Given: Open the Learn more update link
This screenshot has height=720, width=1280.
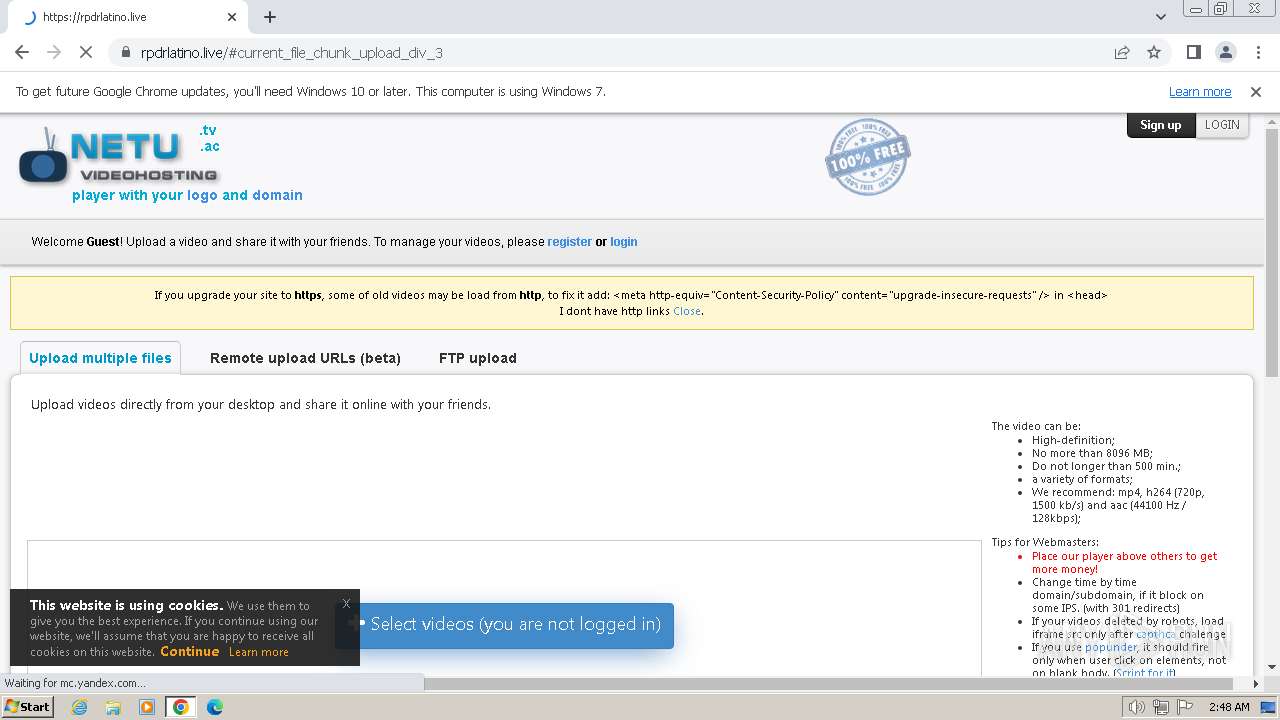Looking at the screenshot, I should 1200,91.
